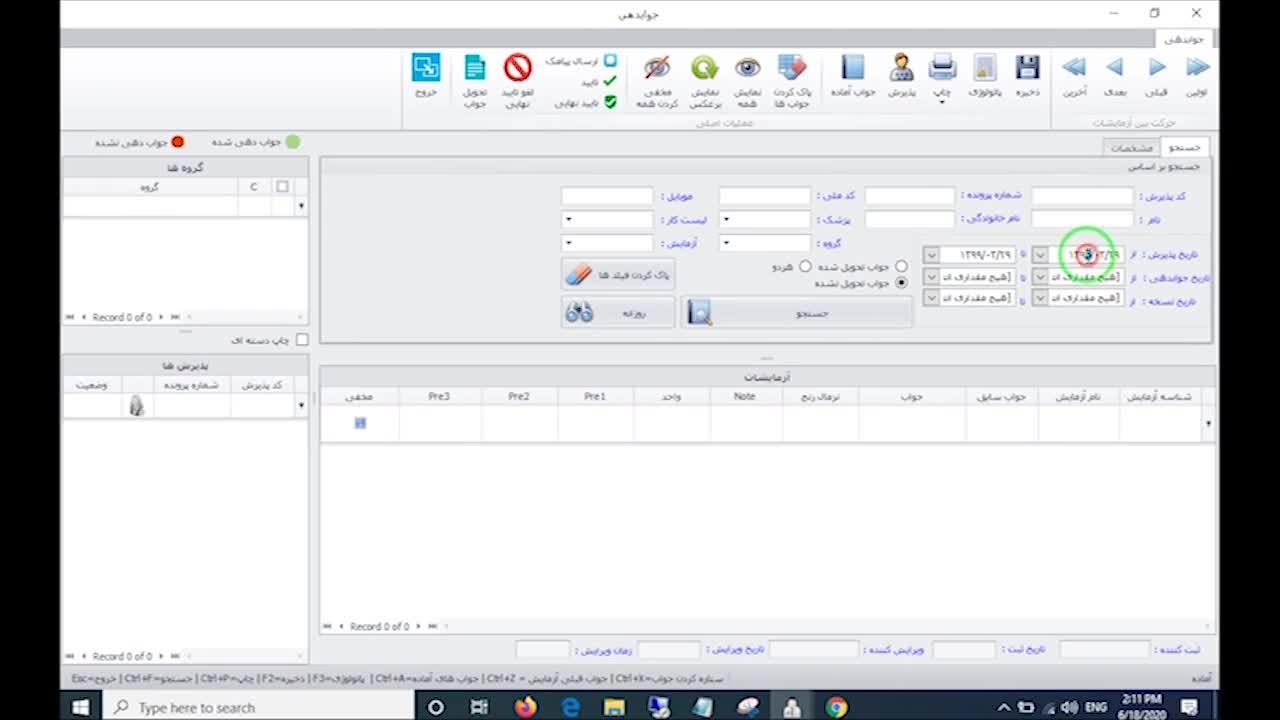
Task: Expand the Doctor (پزشک) dropdown
Action: [727, 220]
